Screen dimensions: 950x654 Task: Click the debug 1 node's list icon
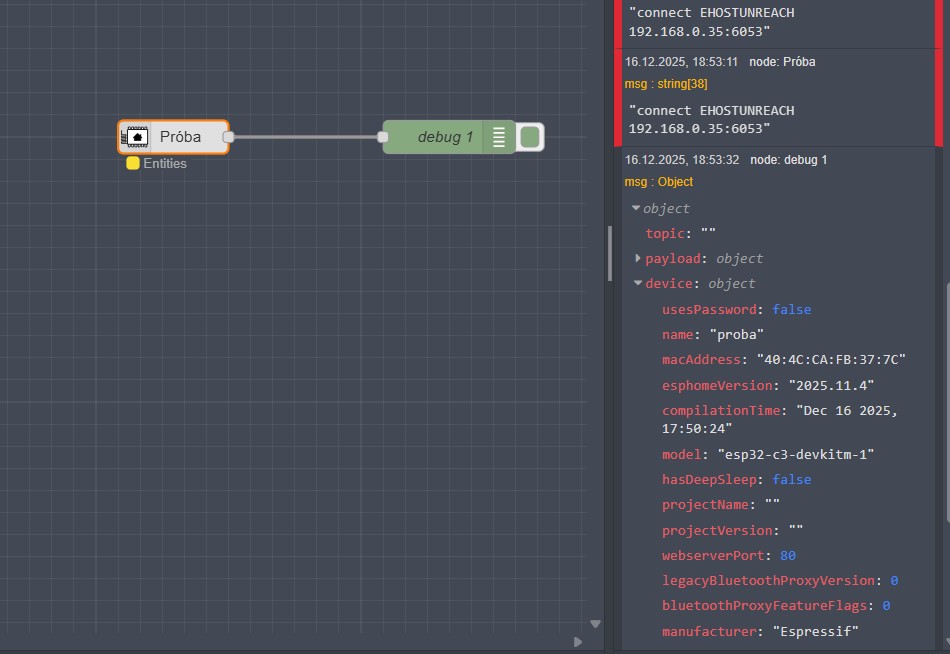coord(498,137)
